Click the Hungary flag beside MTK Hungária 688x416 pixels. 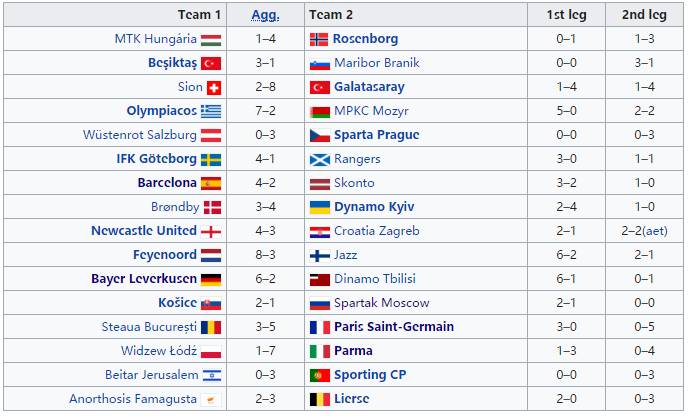point(211,39)
